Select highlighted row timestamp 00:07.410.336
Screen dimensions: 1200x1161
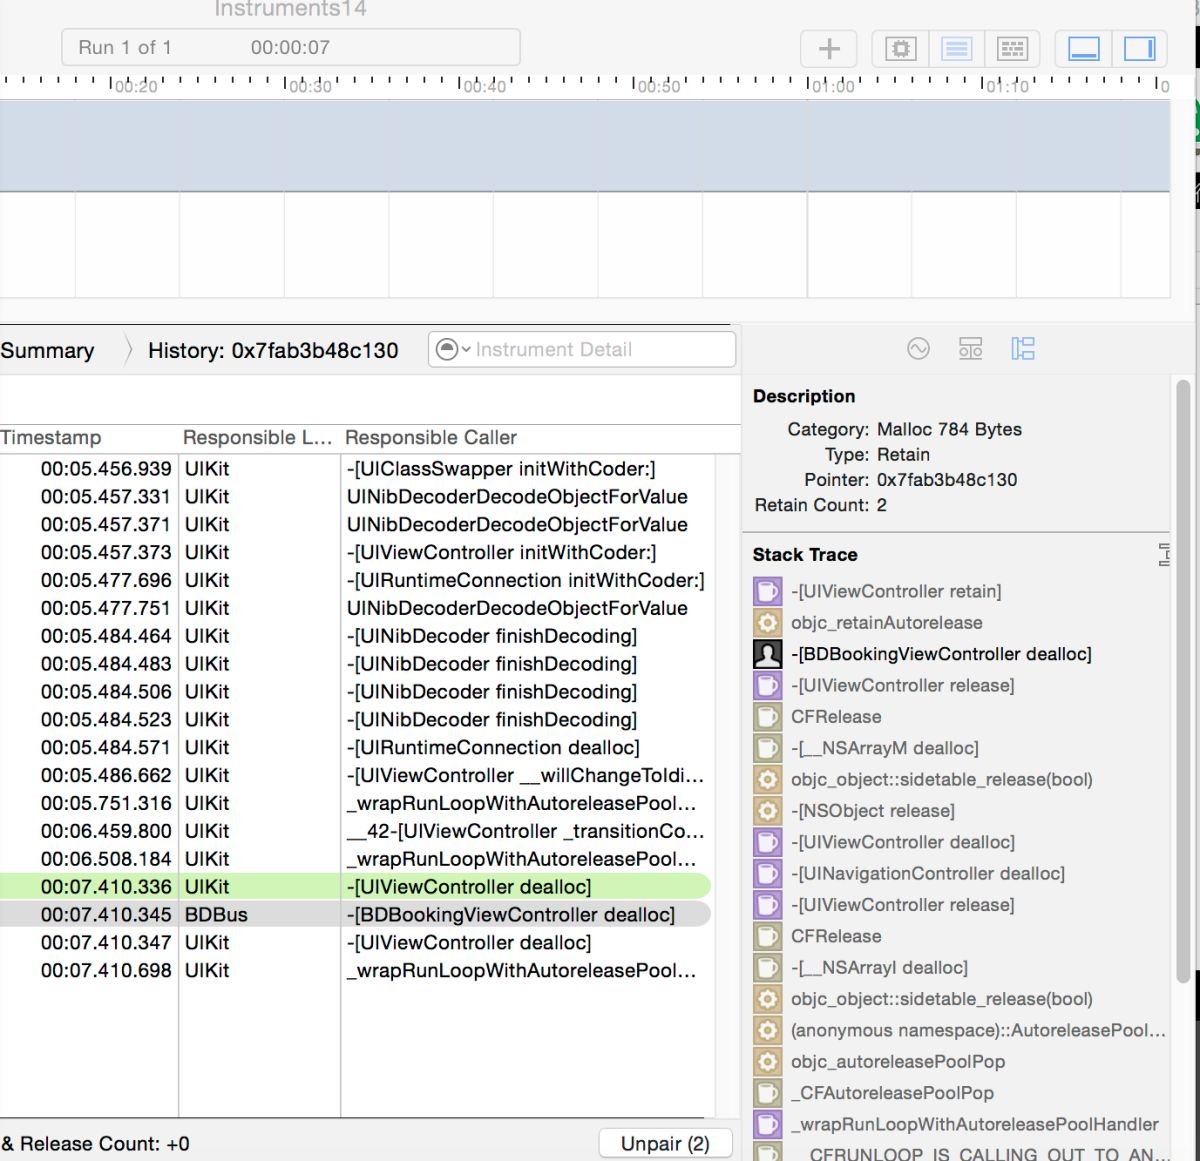point(356,886)
